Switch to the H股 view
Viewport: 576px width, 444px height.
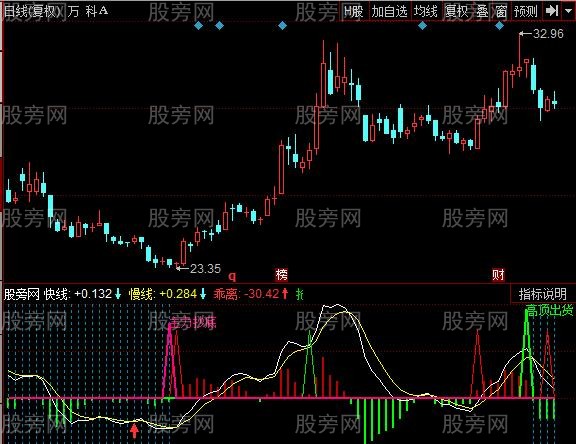pos(354,11)
